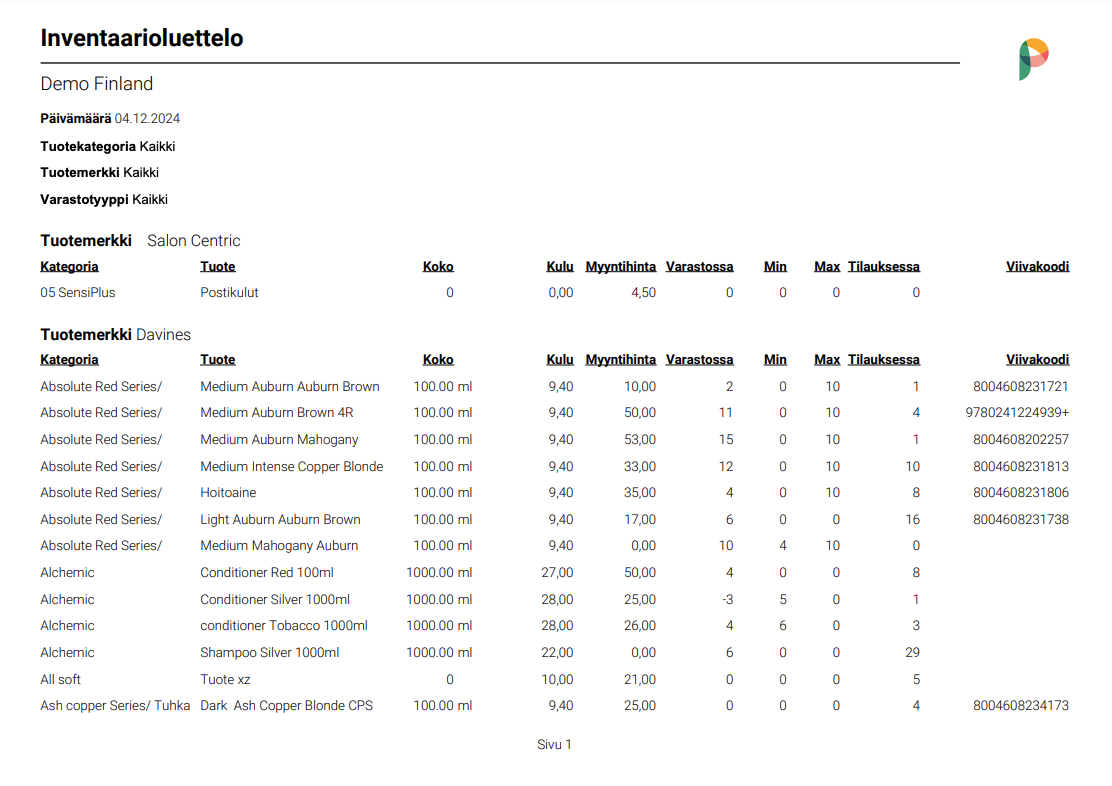Select product Medium Auburn Mahogany
The image size is (1112, 786).
pos(279,440)
